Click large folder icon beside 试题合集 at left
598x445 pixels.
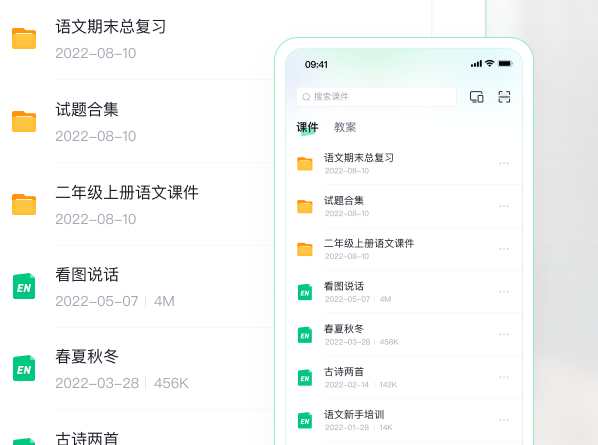(24, 121)
